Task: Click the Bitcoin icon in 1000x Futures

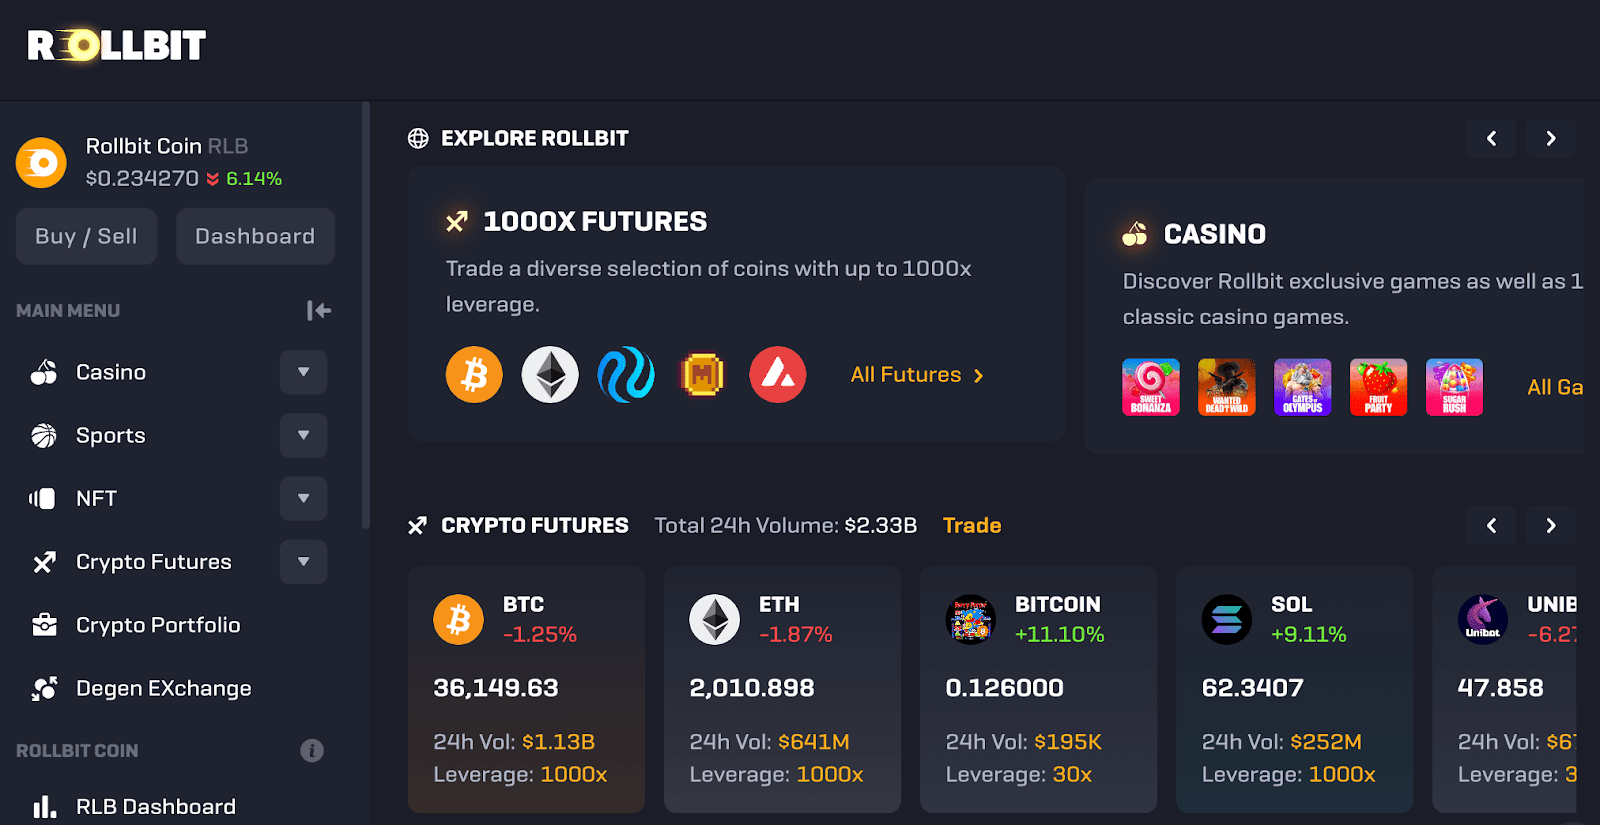Action: point(474,375)
